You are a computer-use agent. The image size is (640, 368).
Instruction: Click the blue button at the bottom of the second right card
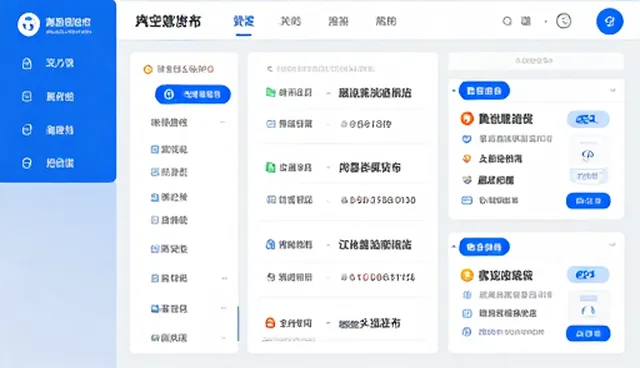pos(588,333)
